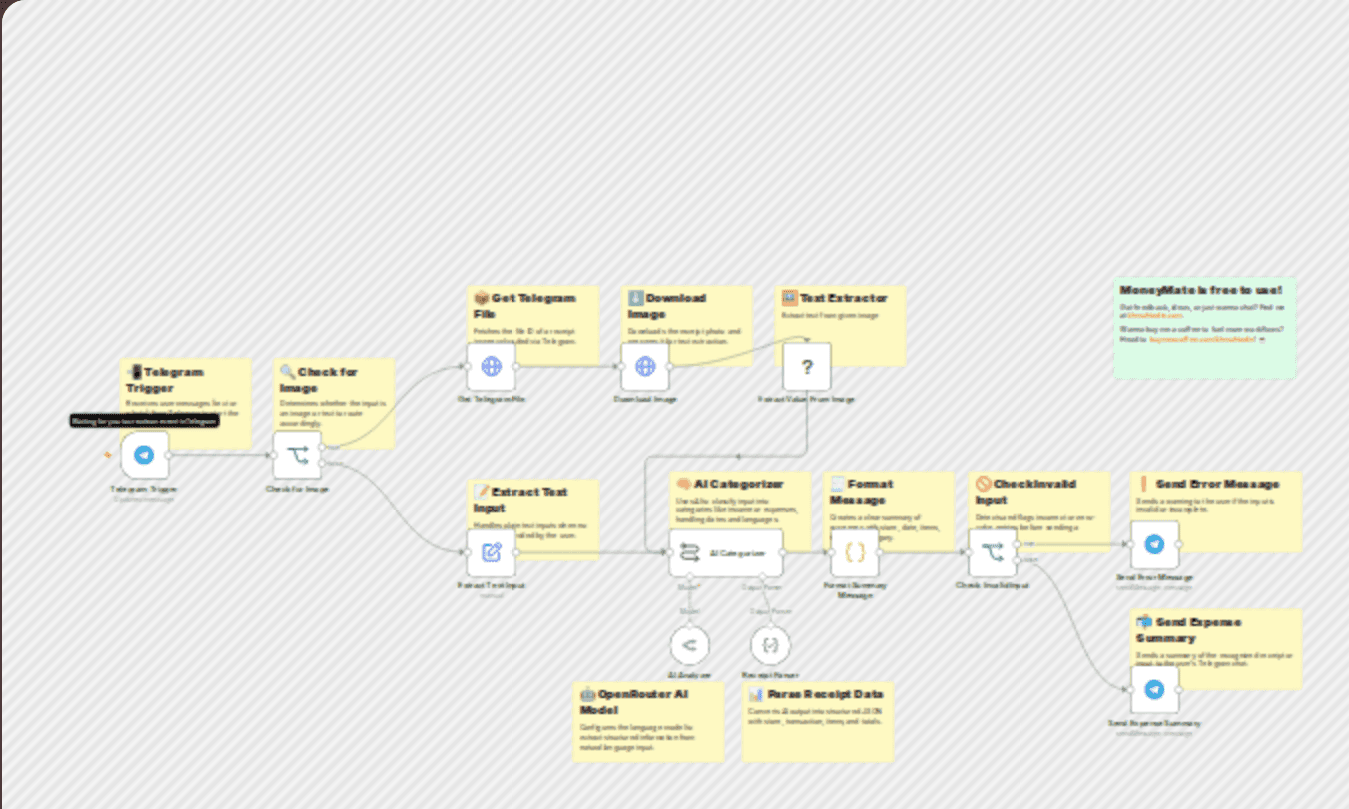The height and width of the screenshot is (809, 1349).
Task: Open the AI Categorizer chain node
Action: [726, 552]
